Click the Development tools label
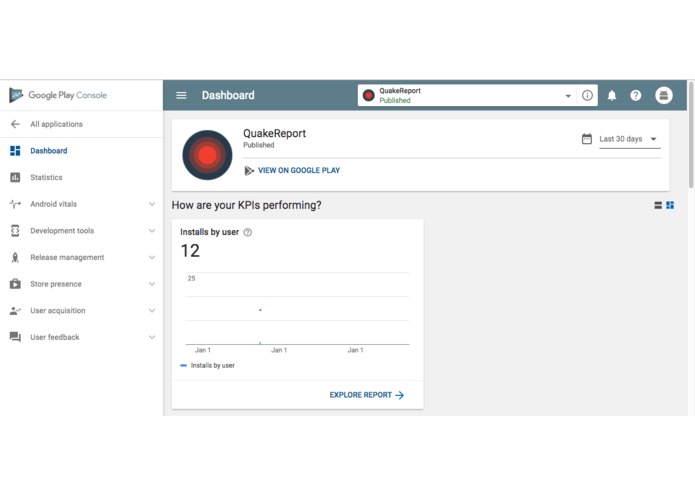This screenshot has width=695, height=494. click(62, 230)
